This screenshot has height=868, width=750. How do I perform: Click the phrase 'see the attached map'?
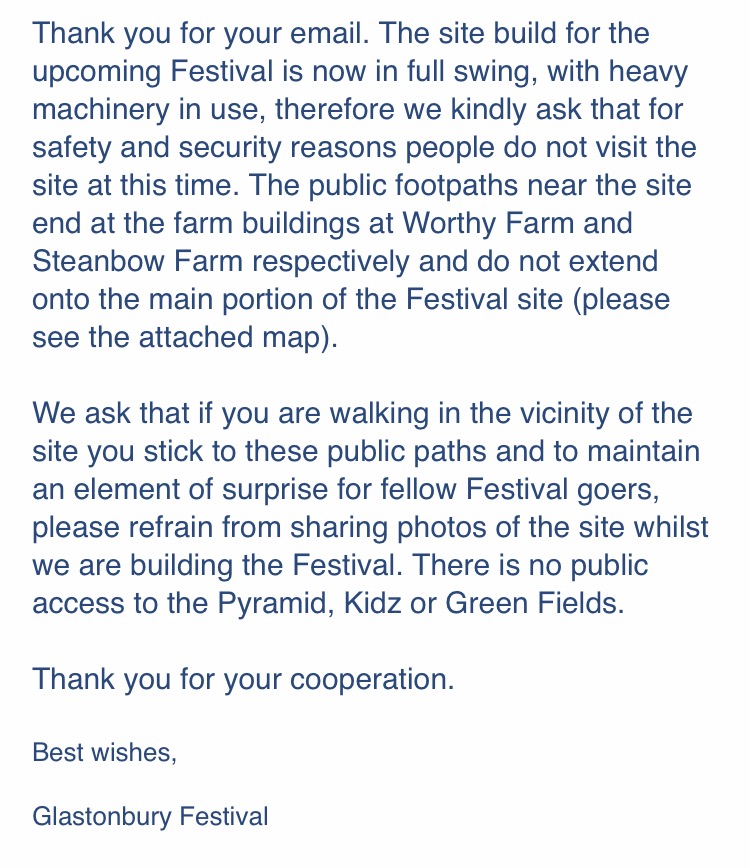point(177,337)
